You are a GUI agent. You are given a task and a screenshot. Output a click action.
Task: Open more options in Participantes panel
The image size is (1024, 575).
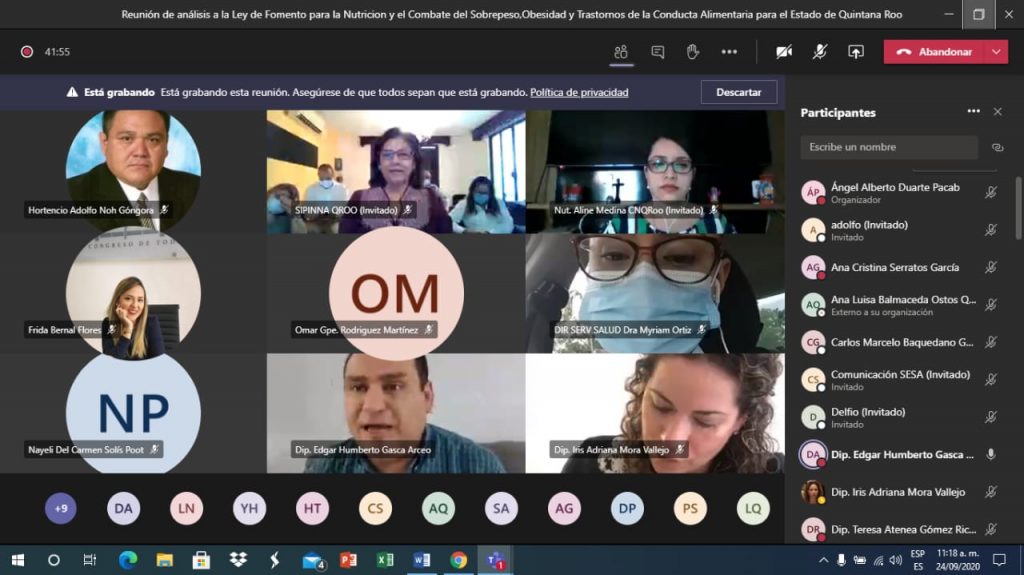tap(973, 112)
